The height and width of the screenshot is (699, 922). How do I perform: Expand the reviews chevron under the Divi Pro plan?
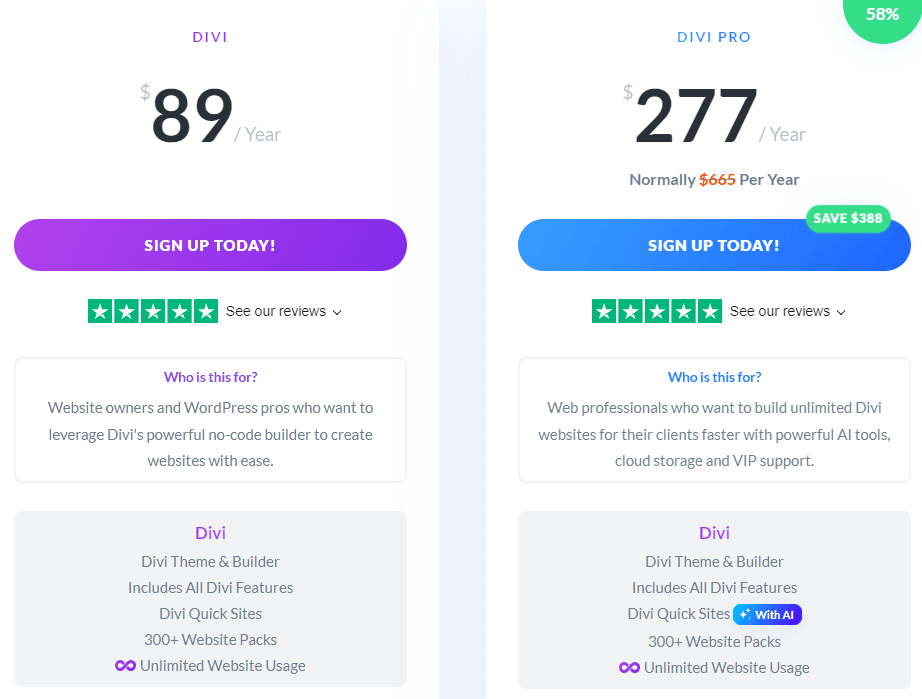(841, 312)
